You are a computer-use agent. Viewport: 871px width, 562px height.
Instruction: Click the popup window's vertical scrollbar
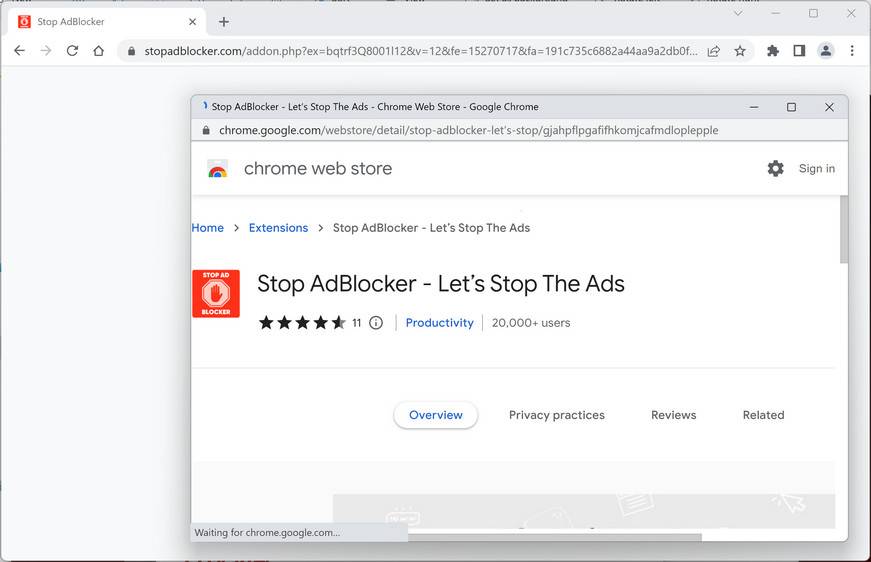(x=844, y=230)
